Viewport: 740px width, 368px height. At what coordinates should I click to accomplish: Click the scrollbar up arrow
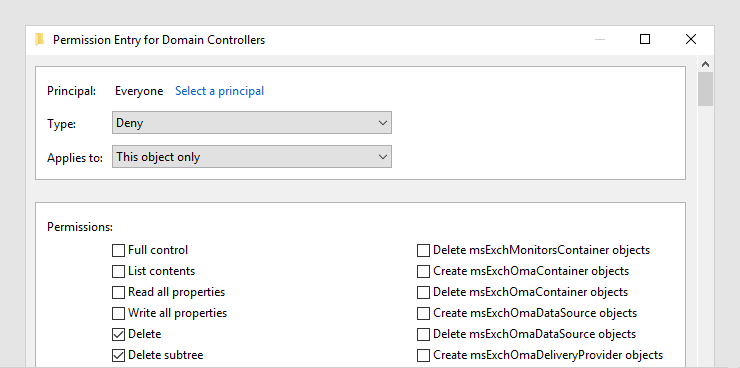tap(706, 64)
